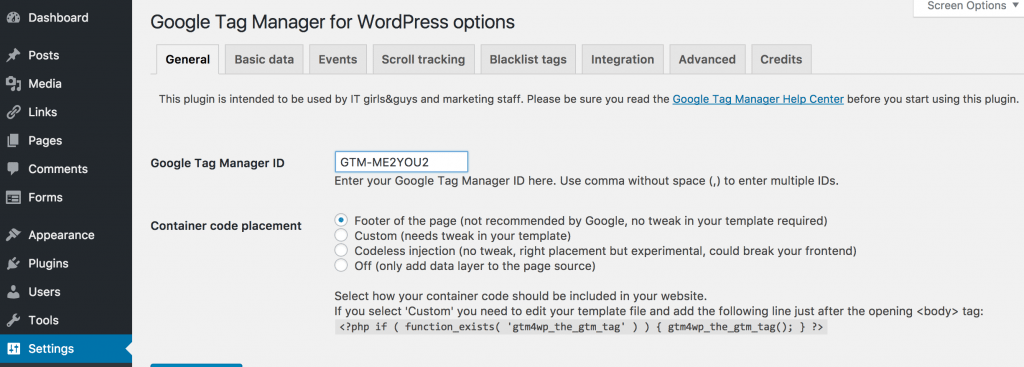Click the Comments speech bubble icon
This screenshot has height=367, width=1024.
click(x=12, y=168)
